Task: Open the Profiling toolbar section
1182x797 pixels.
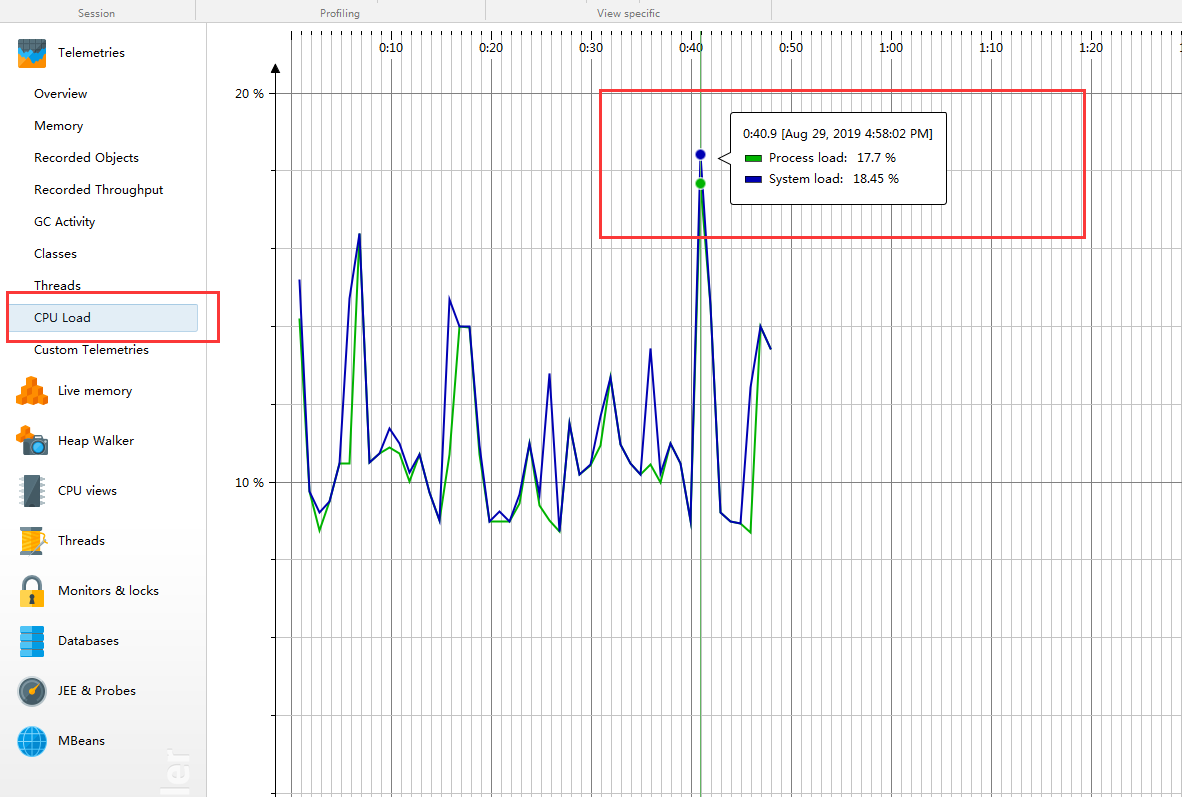Action: pyautogui.click(x=340, y=12)
